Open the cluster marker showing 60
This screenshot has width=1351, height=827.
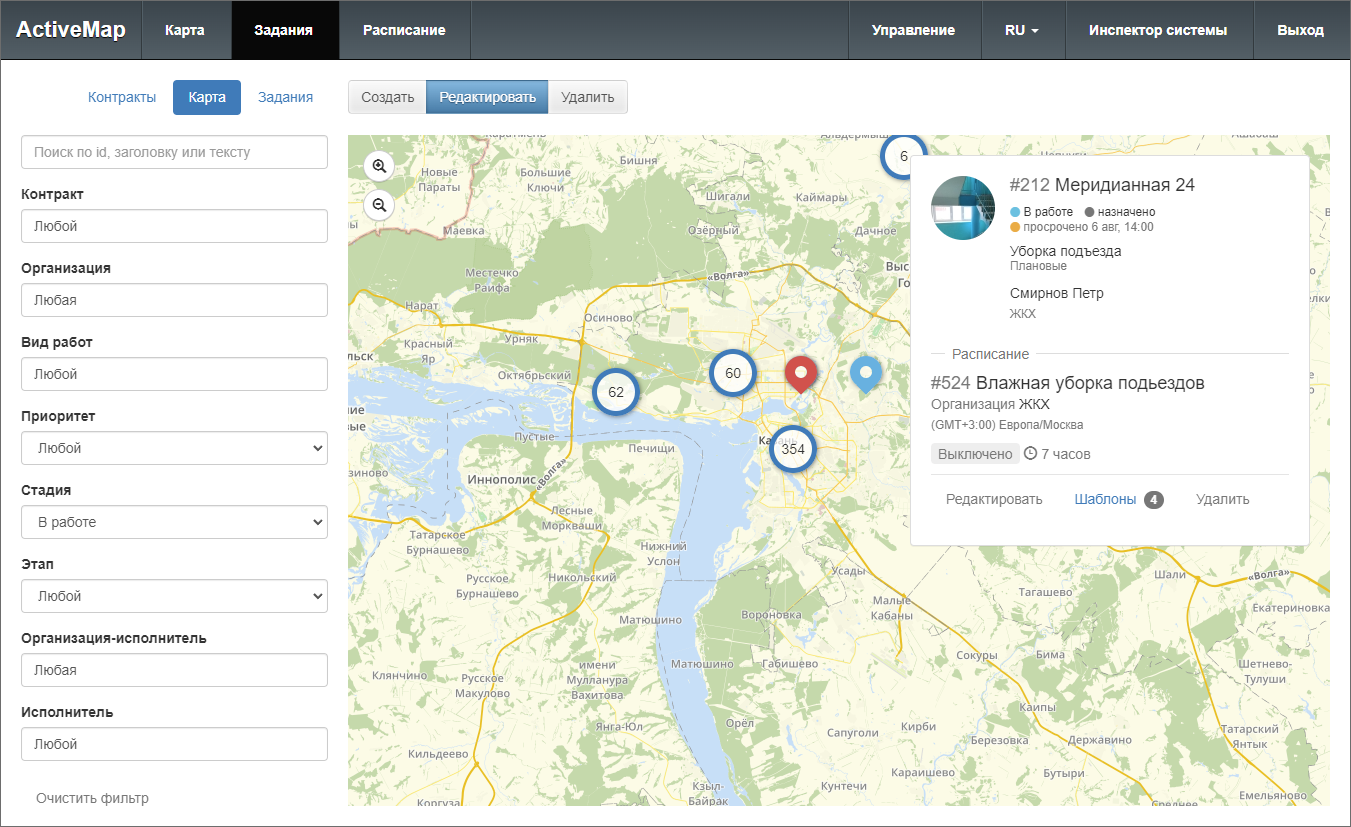(x=733, y=373)
